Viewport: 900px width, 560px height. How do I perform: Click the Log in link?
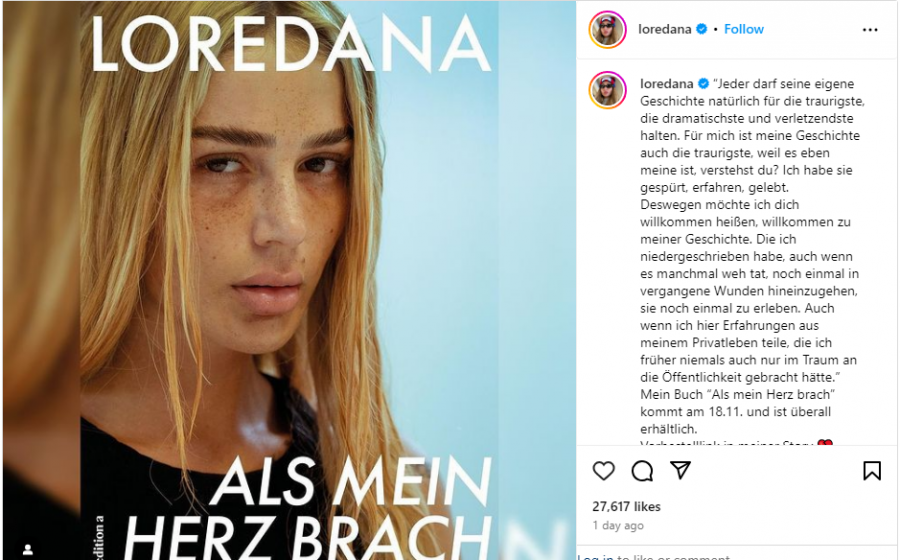[x=595, y=557]
